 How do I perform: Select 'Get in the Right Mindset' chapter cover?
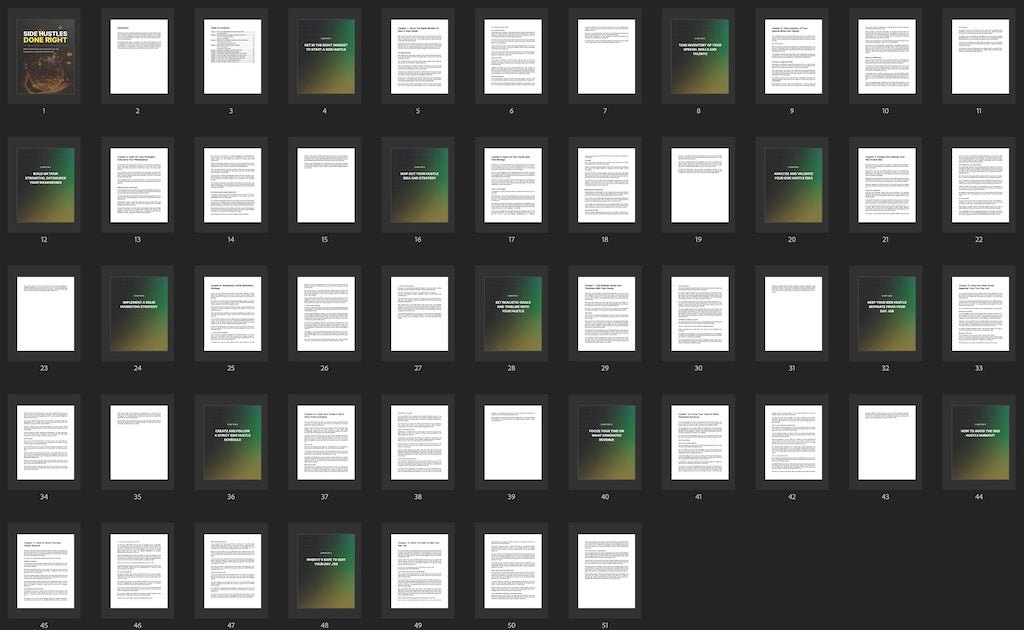(325, 57)
